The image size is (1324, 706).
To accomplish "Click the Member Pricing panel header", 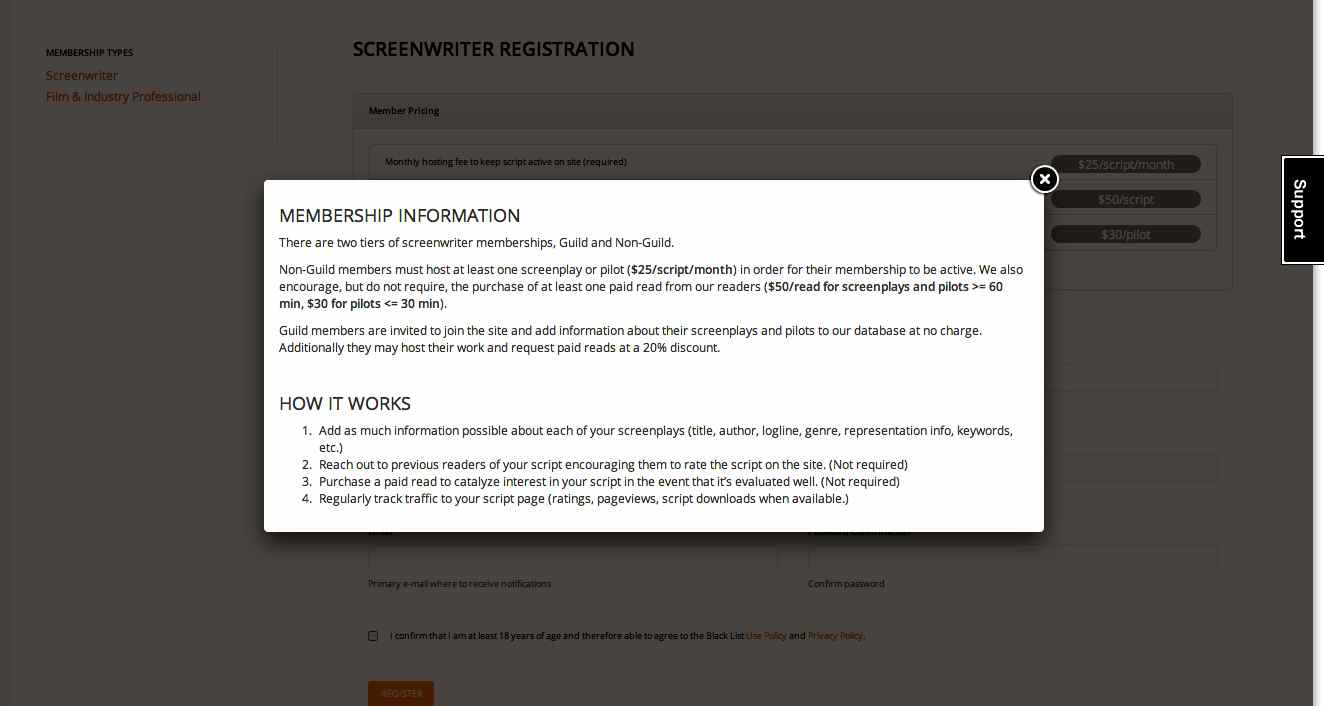I will [792, 111].
